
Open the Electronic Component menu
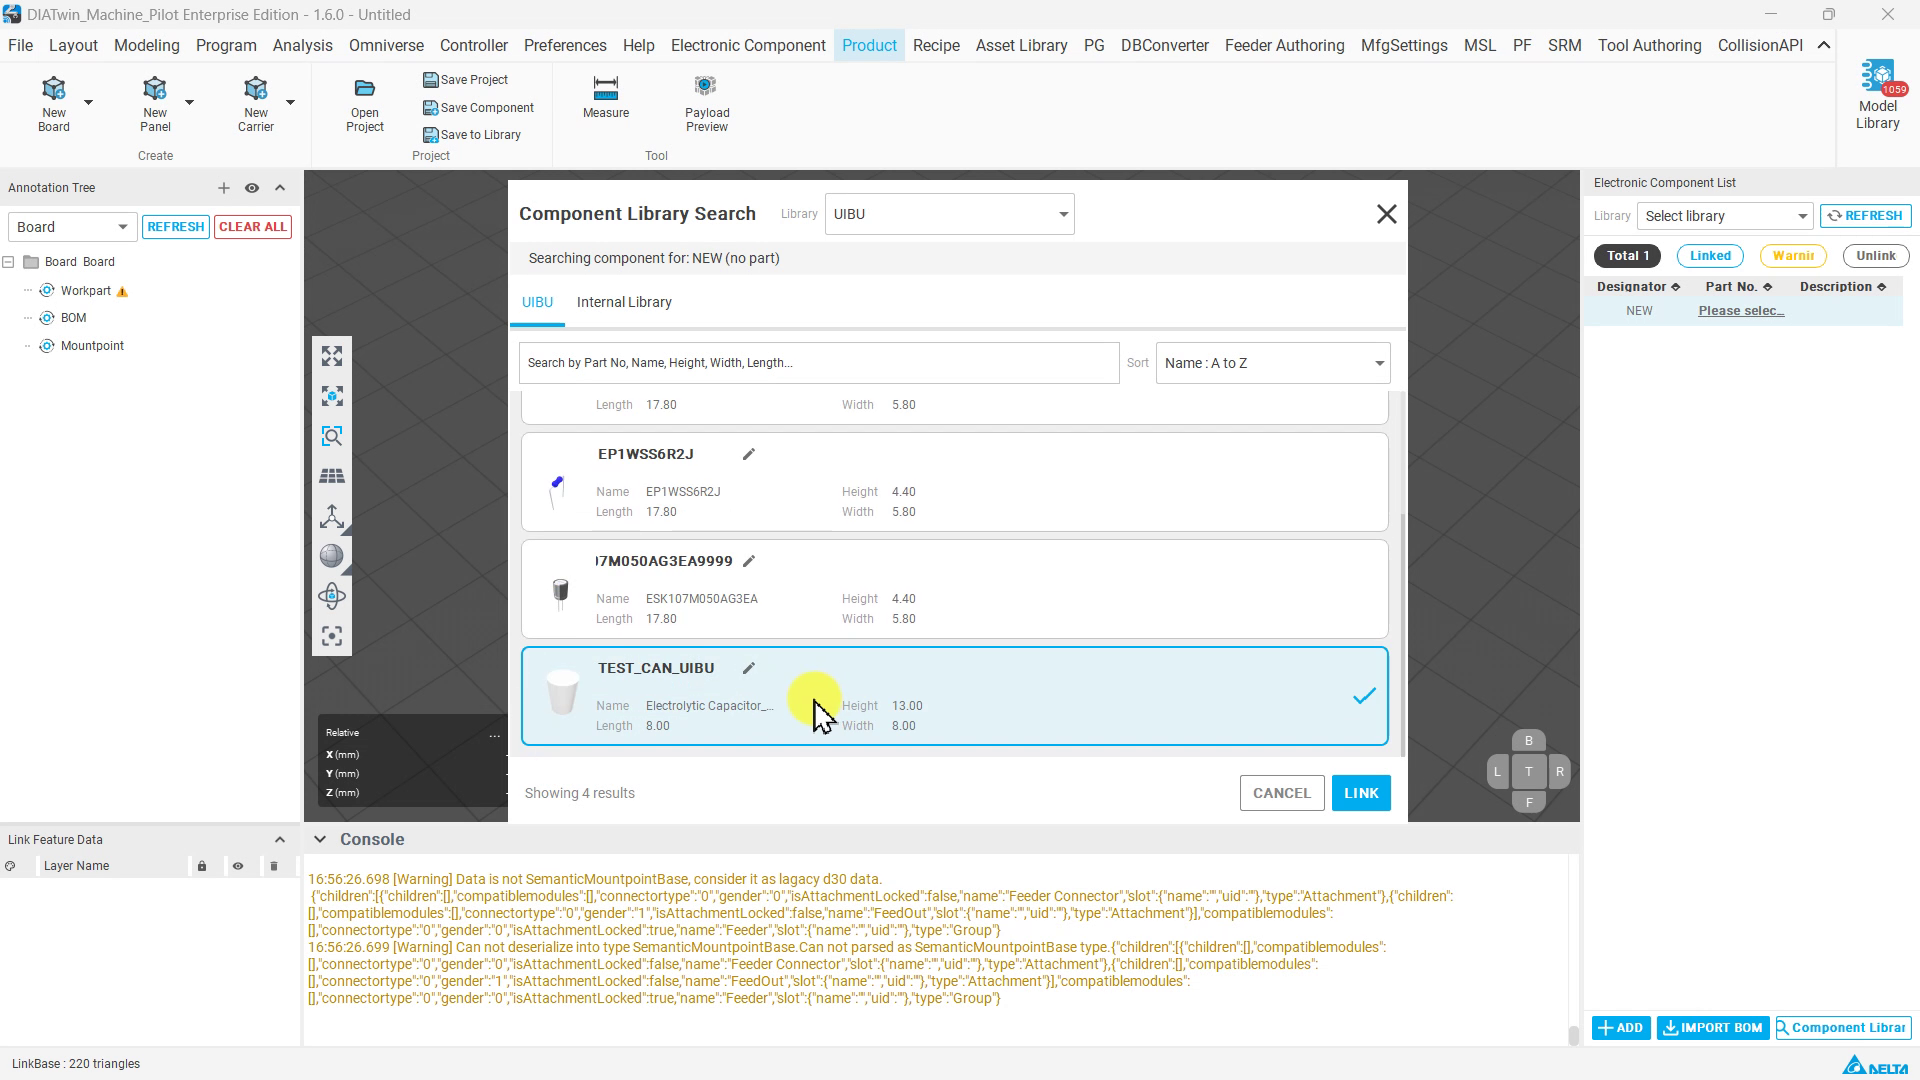pos(748,46)
